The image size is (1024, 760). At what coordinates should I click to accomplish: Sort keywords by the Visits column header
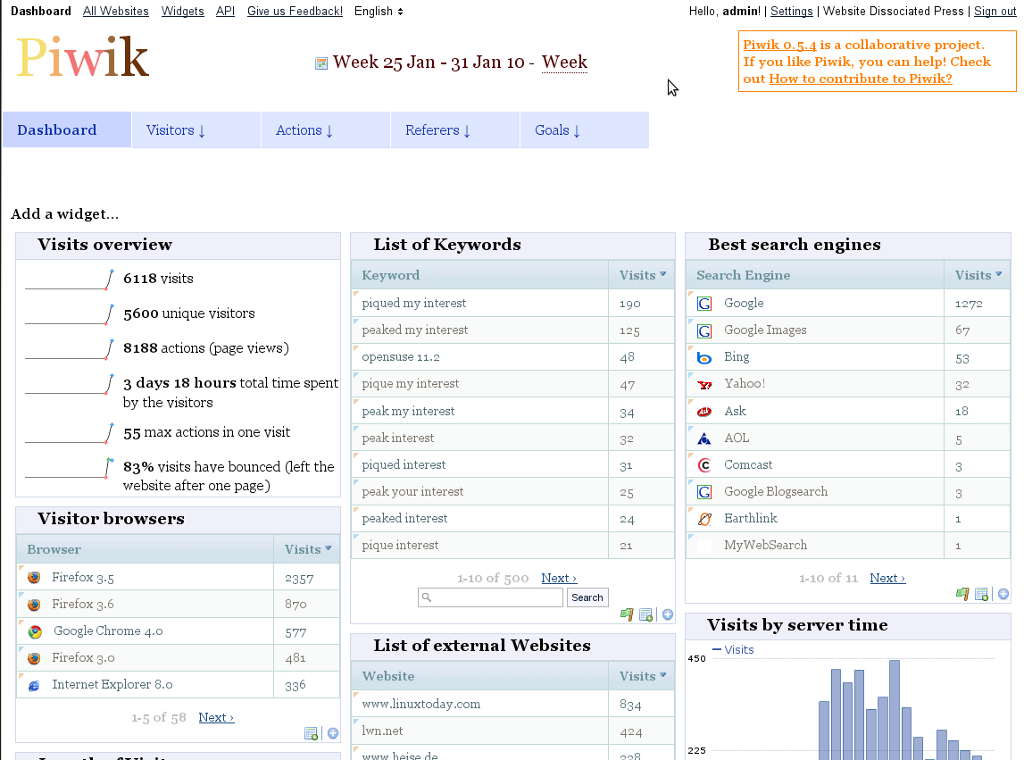[642, 275]
